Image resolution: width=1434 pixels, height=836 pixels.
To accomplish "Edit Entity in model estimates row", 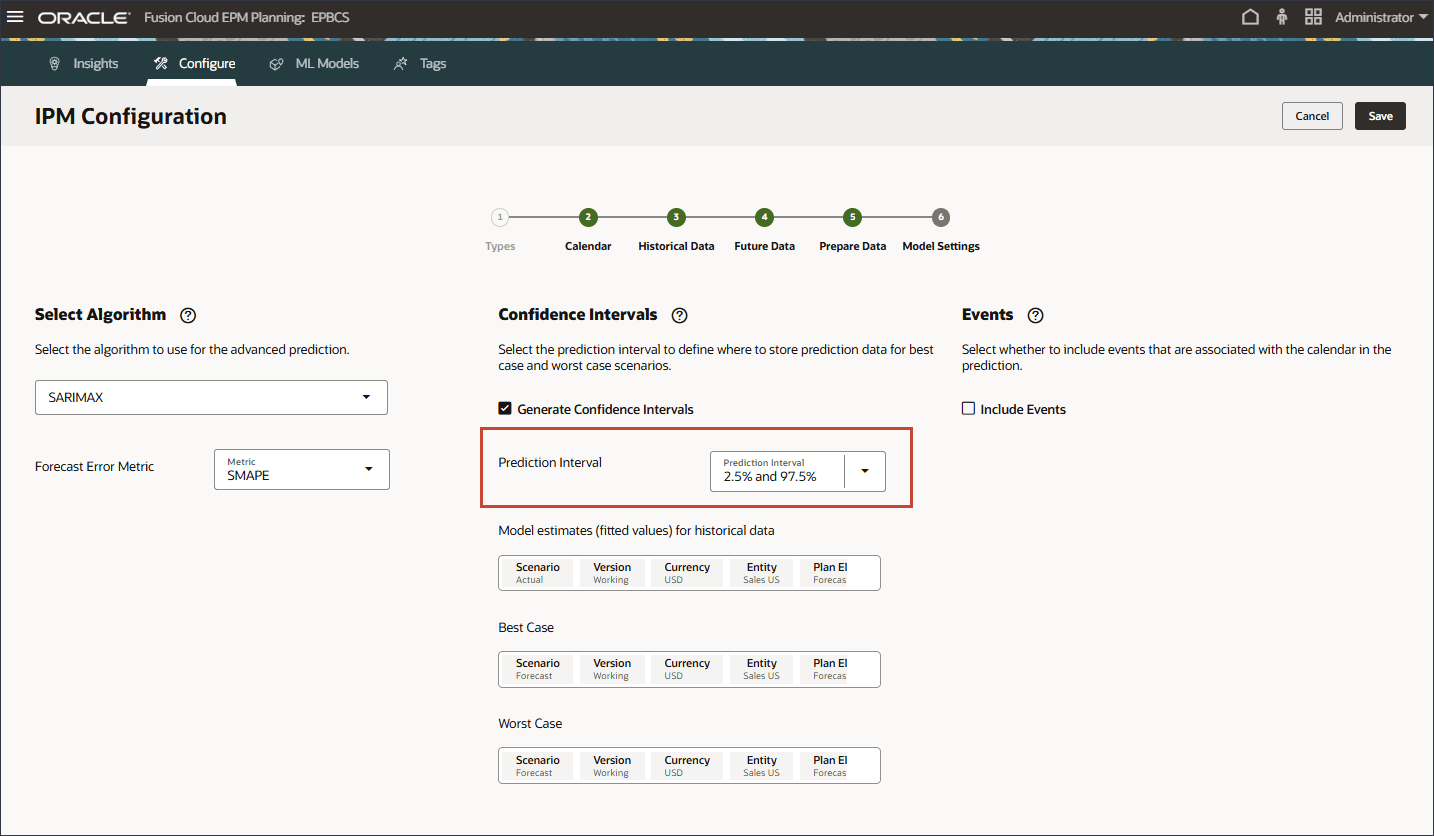I will tap(761, 573).
